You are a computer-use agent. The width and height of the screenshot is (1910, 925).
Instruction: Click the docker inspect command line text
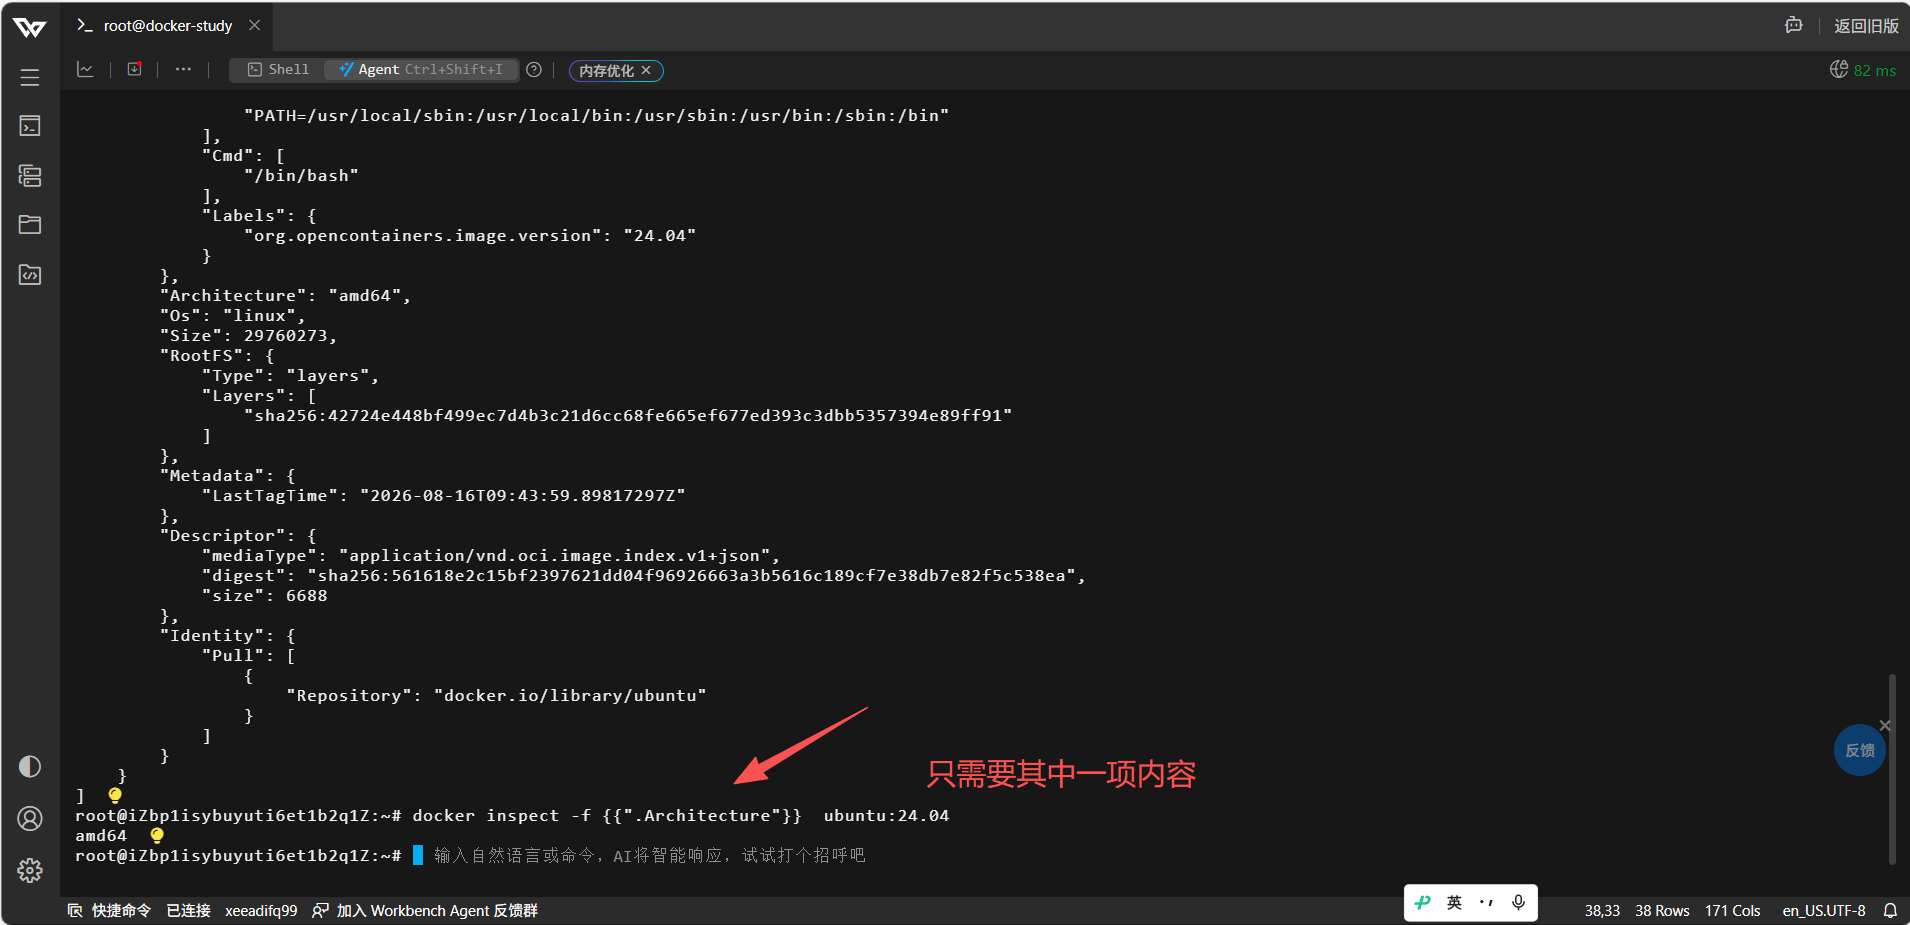coord(680,815)
